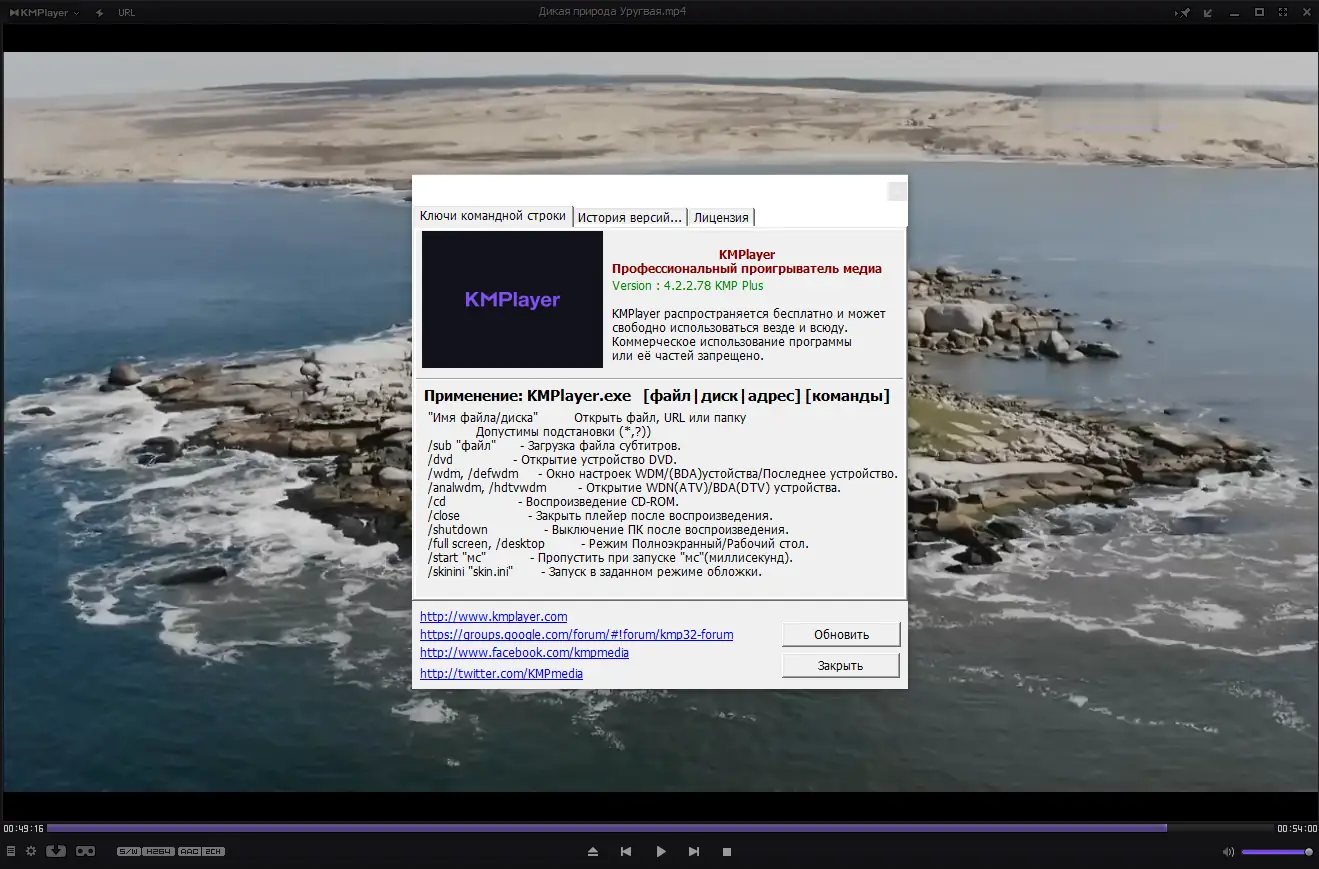Click the /cd command line entry
The height and width of the screenshot is (869, 1319).
[553, 502]
